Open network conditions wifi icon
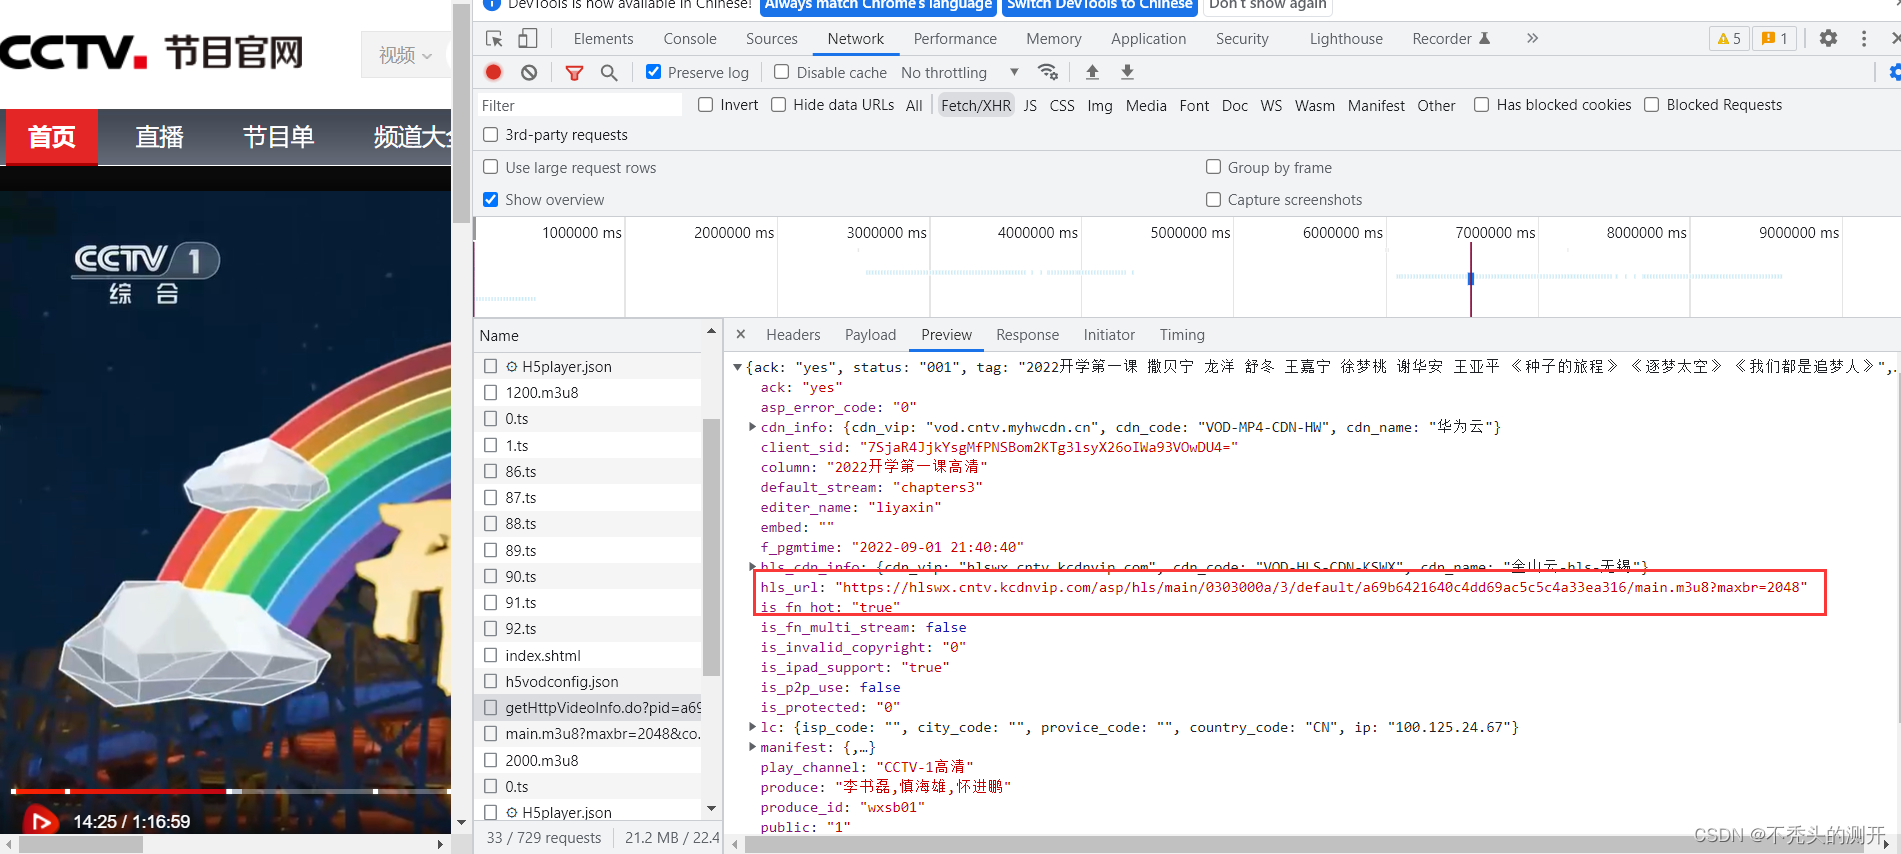Image resolution: width=1901 pixels, height=854 pixels. click(1048, 72)
